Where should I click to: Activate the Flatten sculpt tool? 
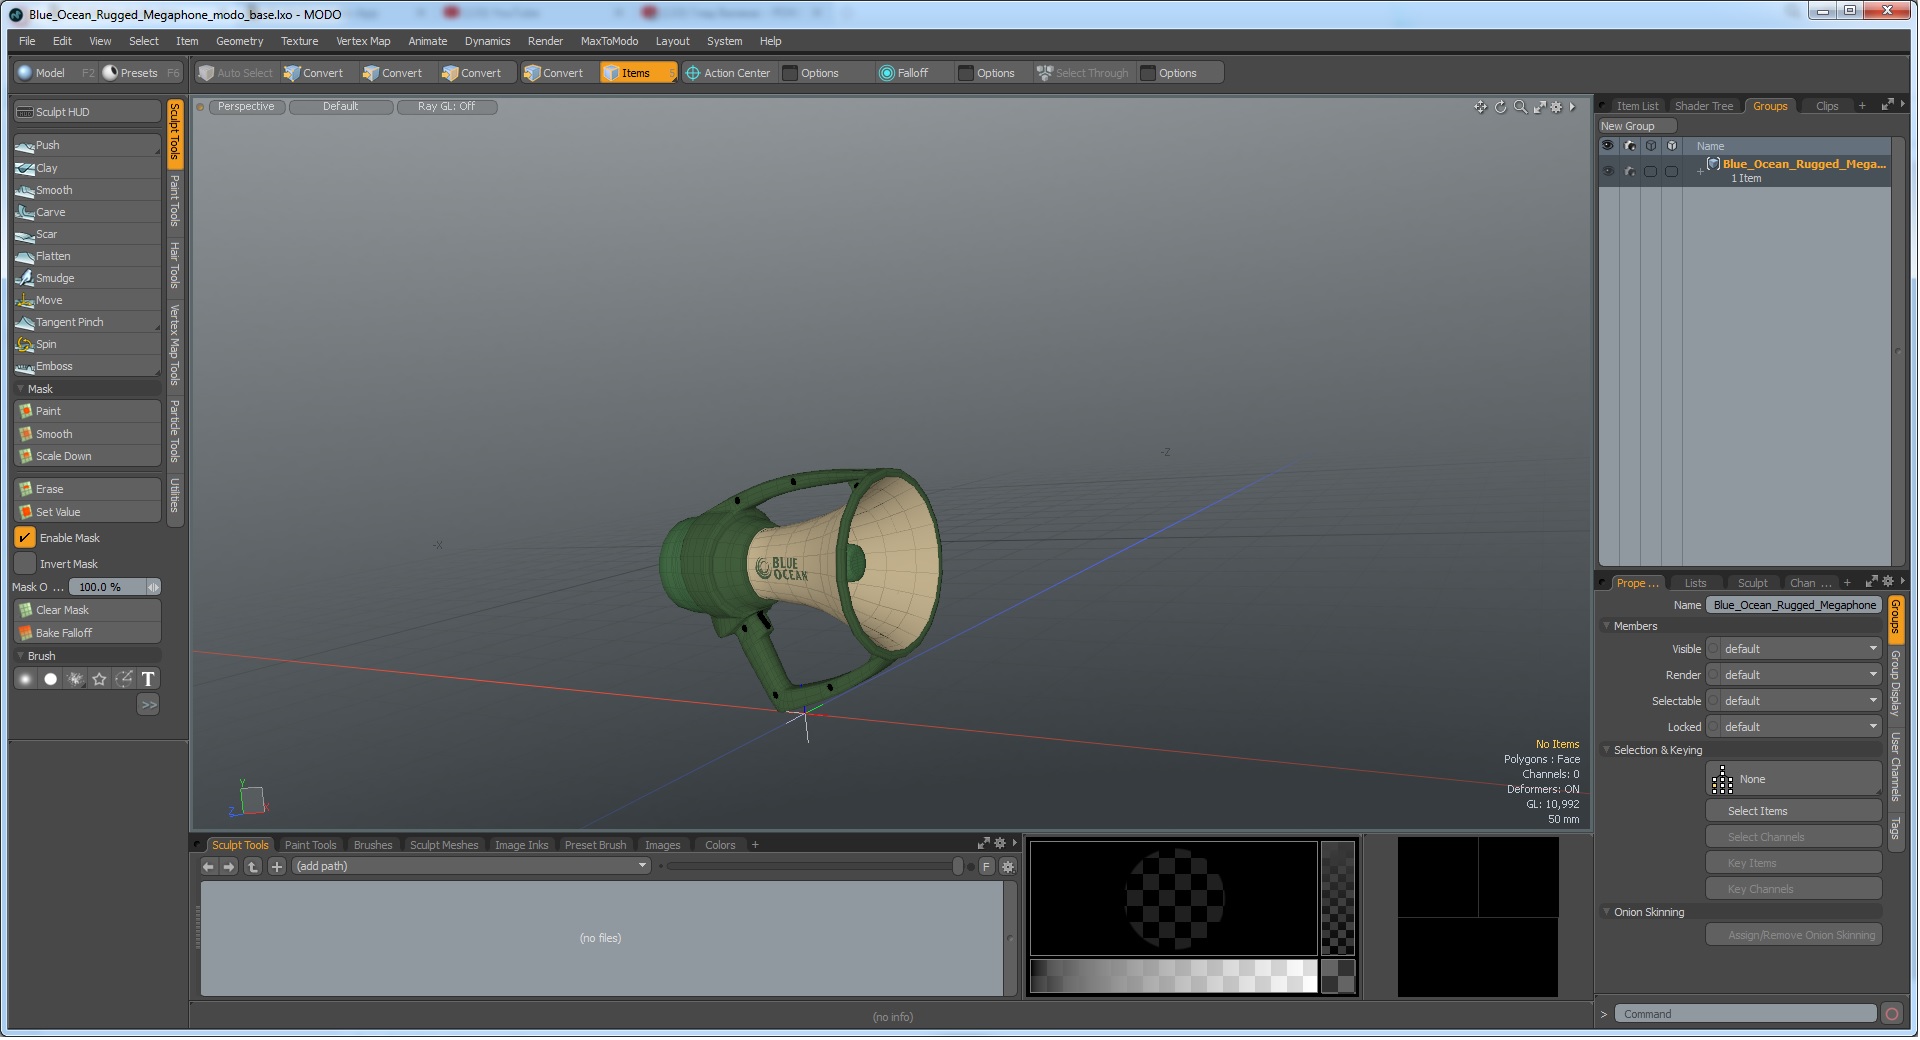[87, 256]
